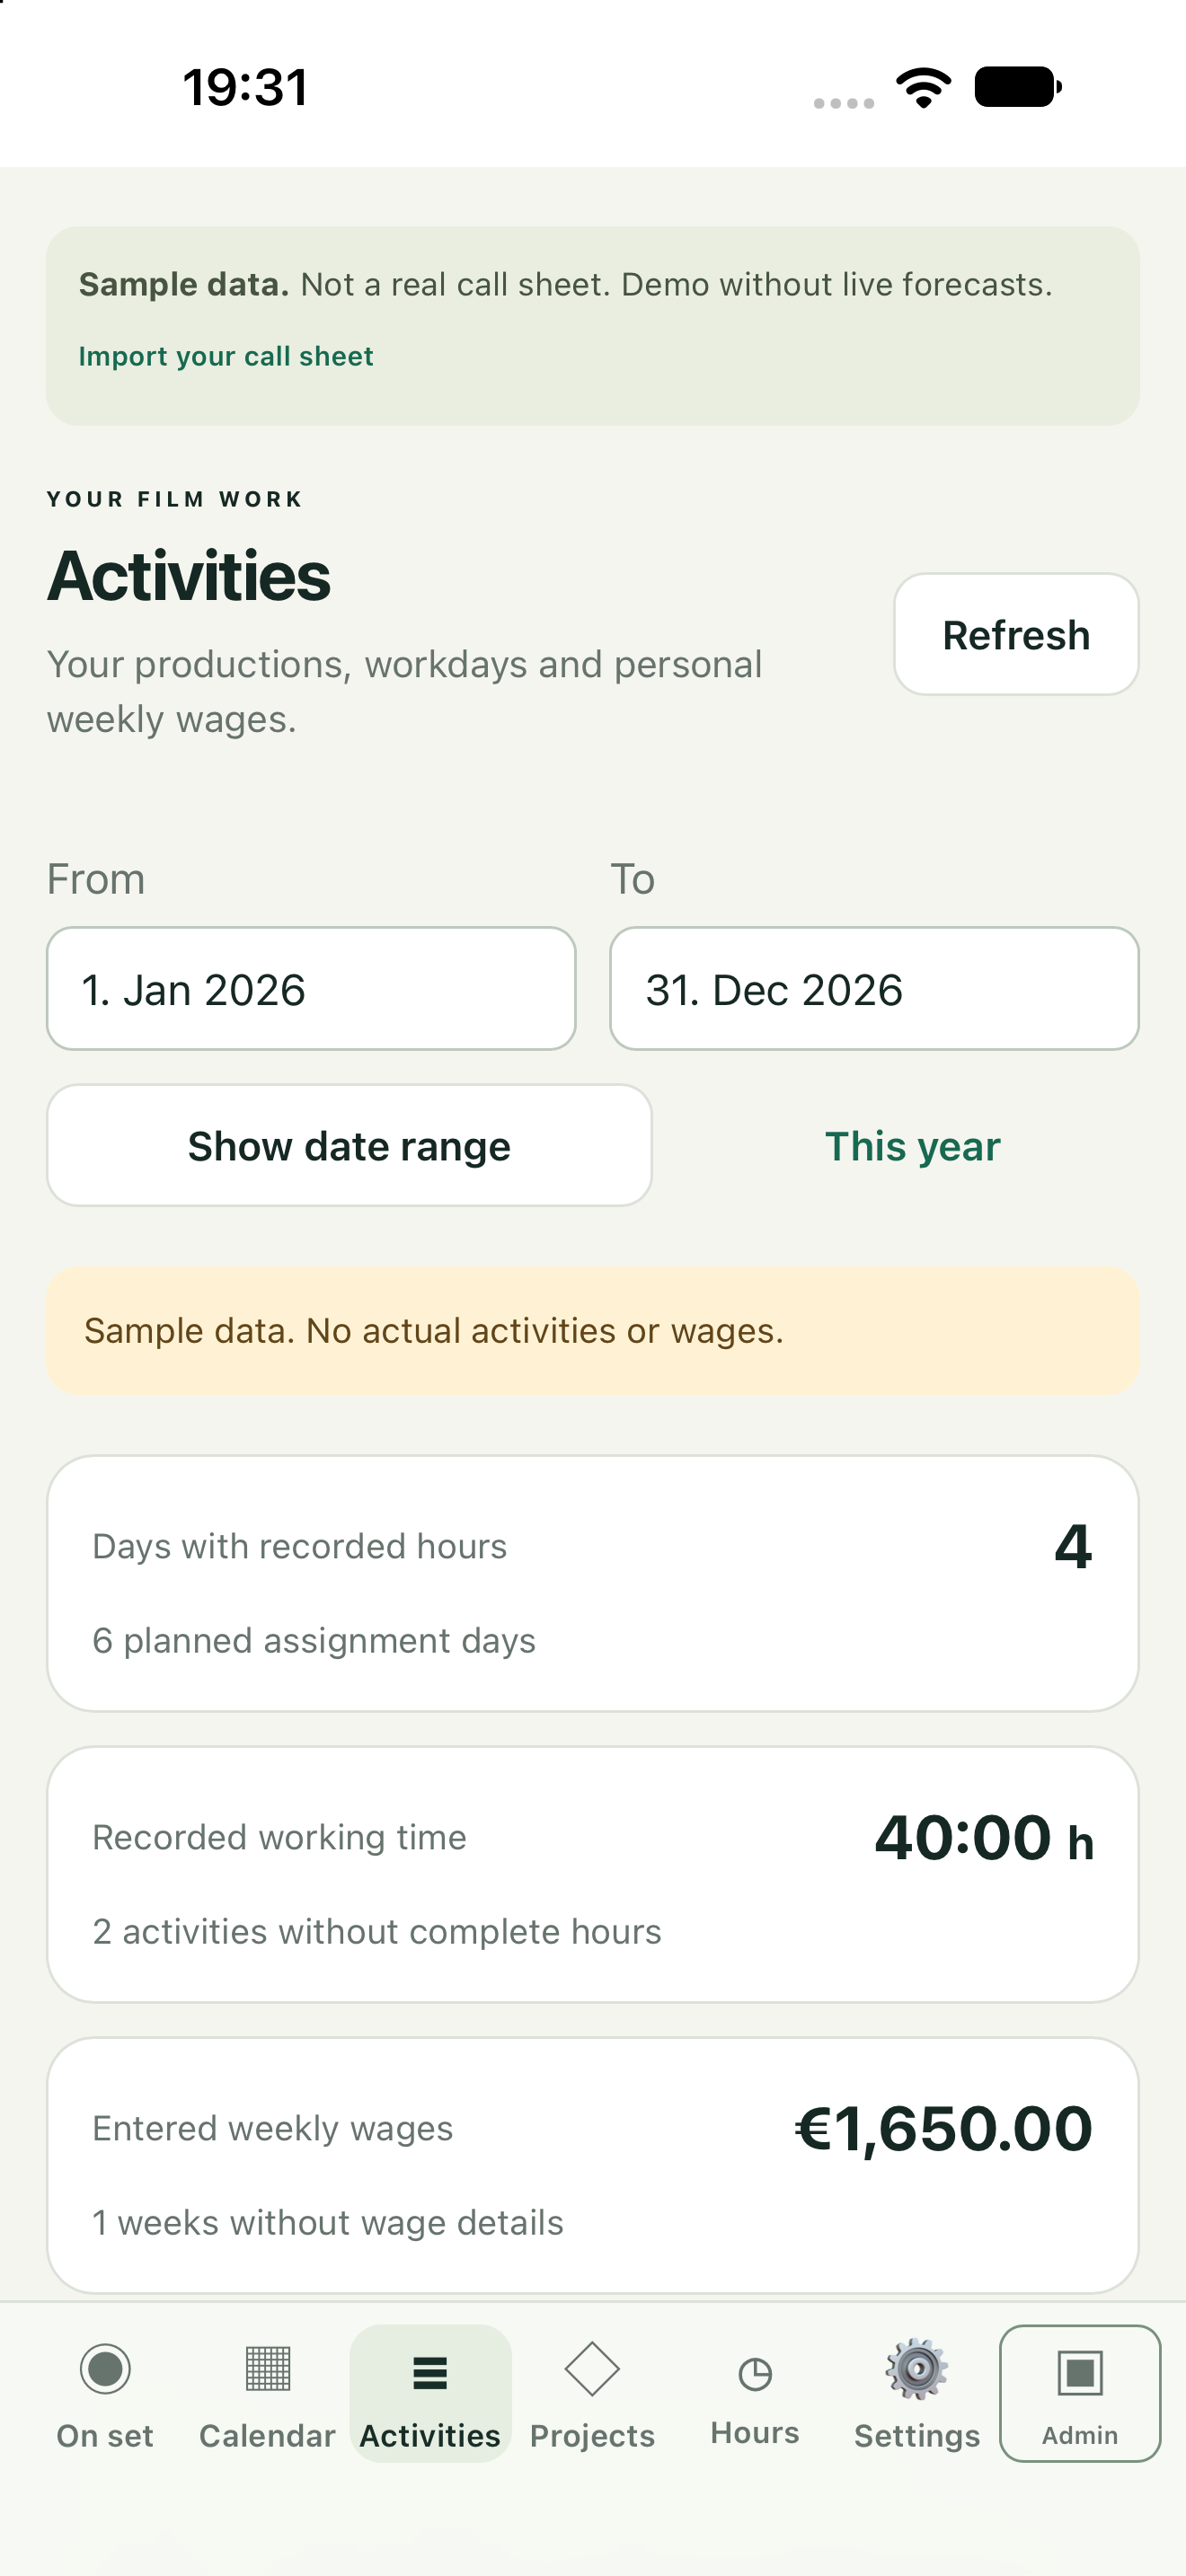Image resolution: width=1186 pixels, height=2576 pixels.
Task: Open the On set tab icon
Action: [105, 2369]
